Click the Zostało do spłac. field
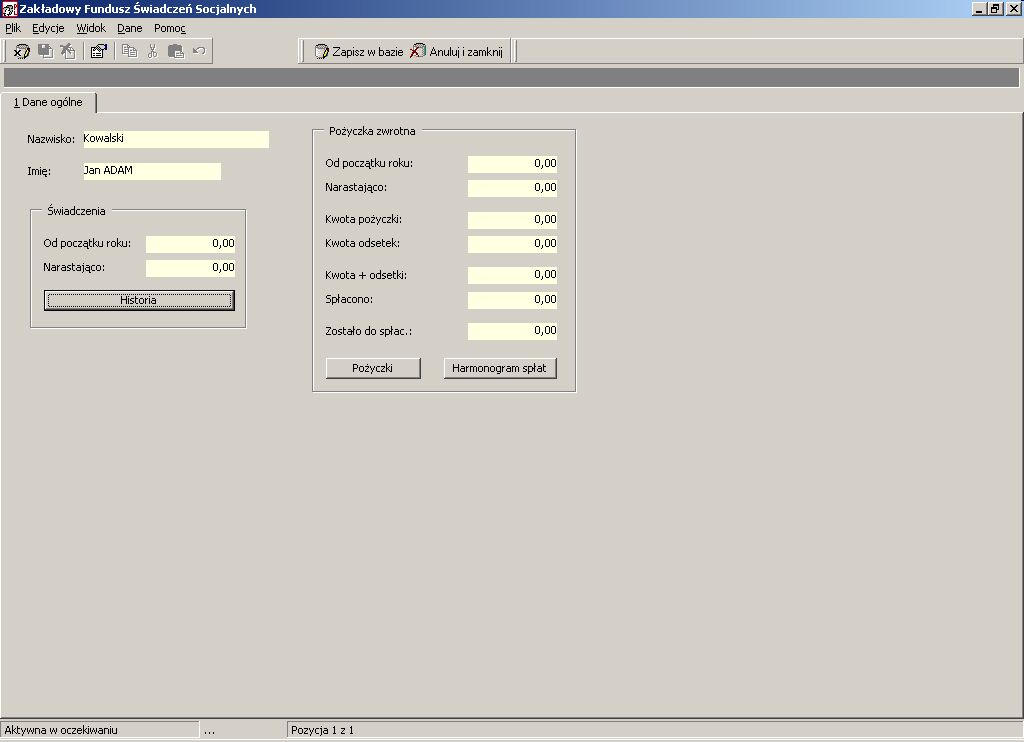1024x742 pixels. click(x=512, y=331)
